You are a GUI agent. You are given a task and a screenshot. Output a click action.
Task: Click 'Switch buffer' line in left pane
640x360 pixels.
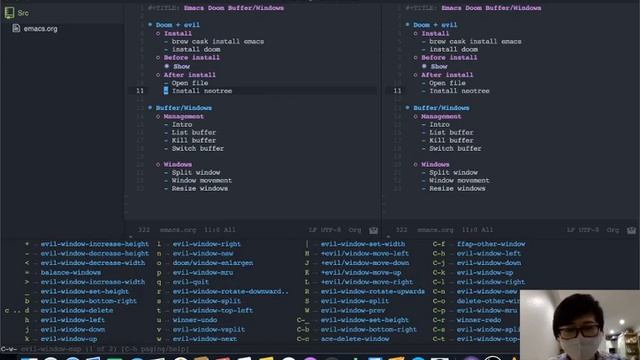(198, 149)
